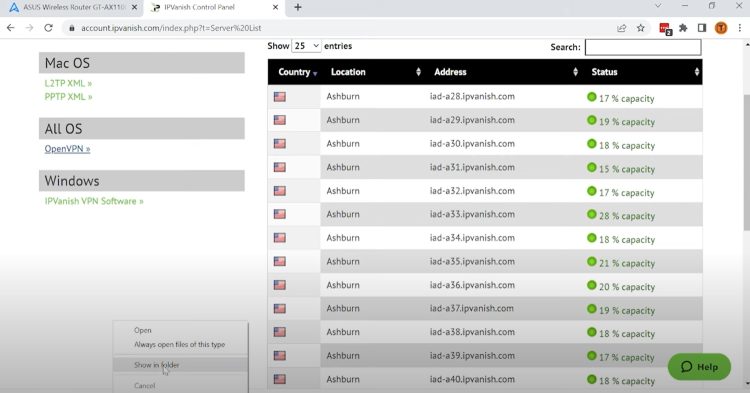Click US flag for iad-a31 row
Image resolution: width=750 pixels, height=393 pixels.
pyautogui.click(x=280, y=167)
